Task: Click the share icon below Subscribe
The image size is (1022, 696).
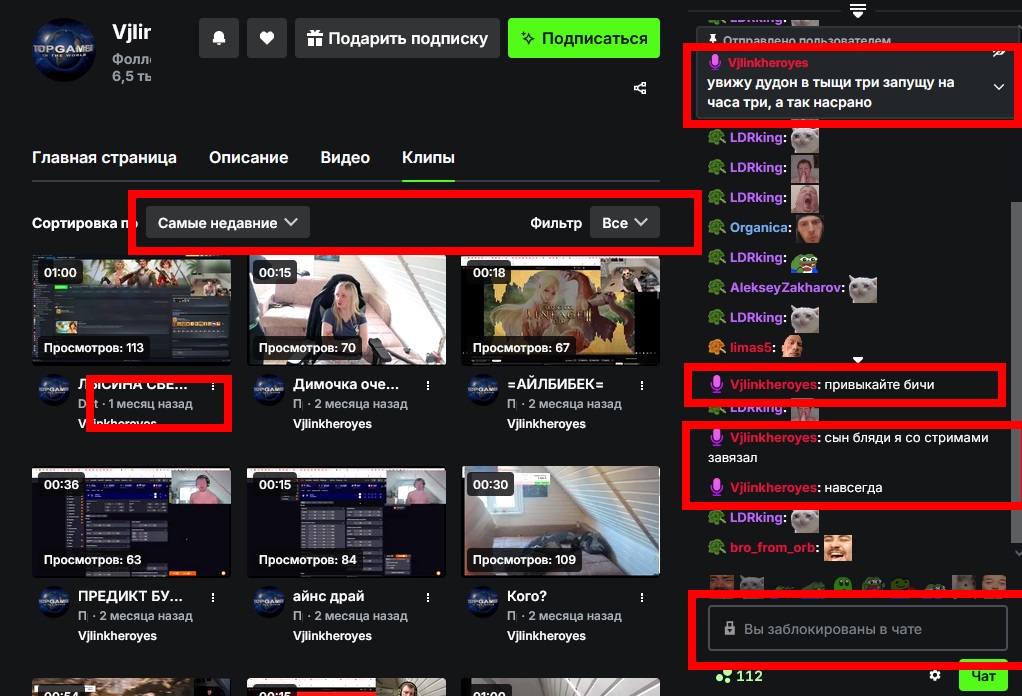Action: (640, 88)
